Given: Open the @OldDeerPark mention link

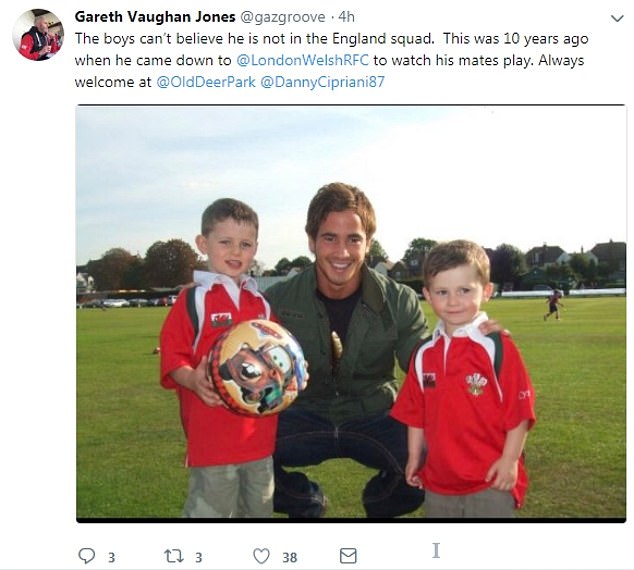Looking at the screenshot, I should pyautogui.click(x=206, y=82).
